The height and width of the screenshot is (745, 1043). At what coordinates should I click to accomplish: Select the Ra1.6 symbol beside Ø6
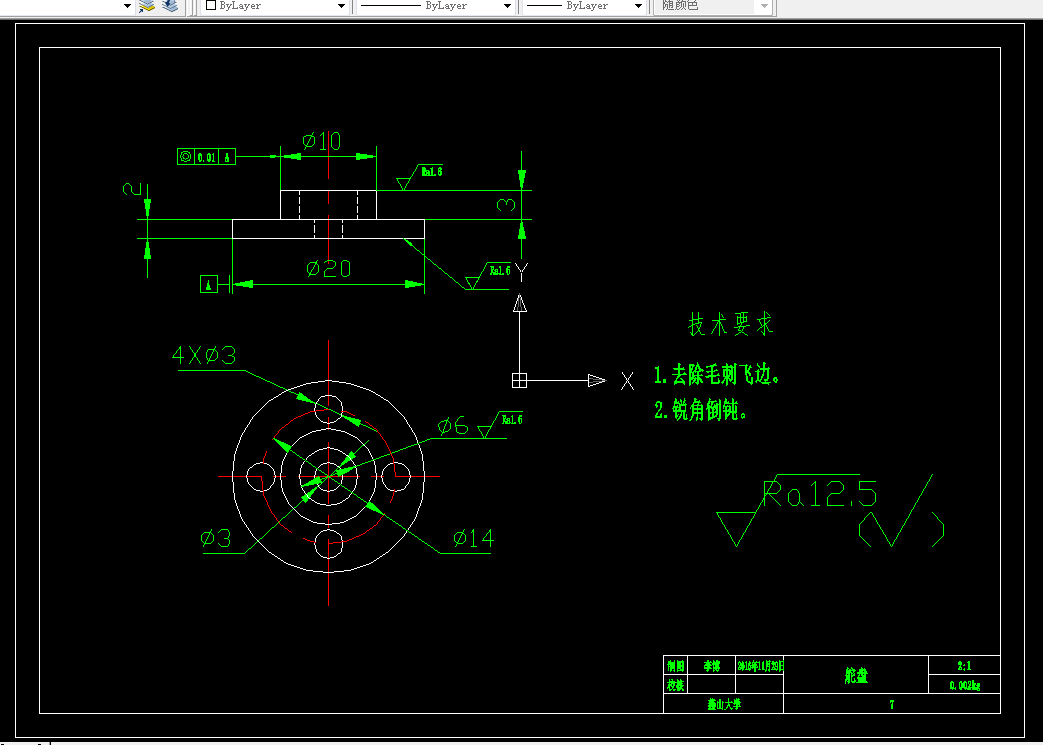pos(501,424)
